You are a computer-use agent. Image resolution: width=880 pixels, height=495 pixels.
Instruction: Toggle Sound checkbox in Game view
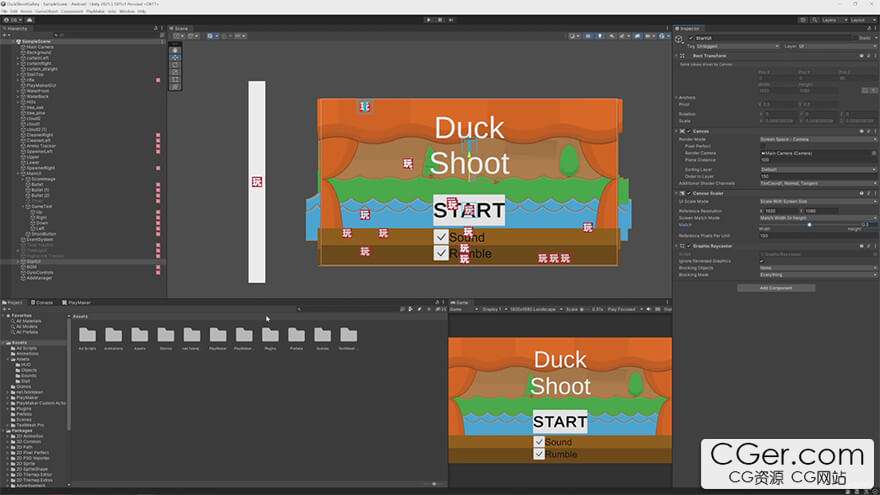[539, 442]
